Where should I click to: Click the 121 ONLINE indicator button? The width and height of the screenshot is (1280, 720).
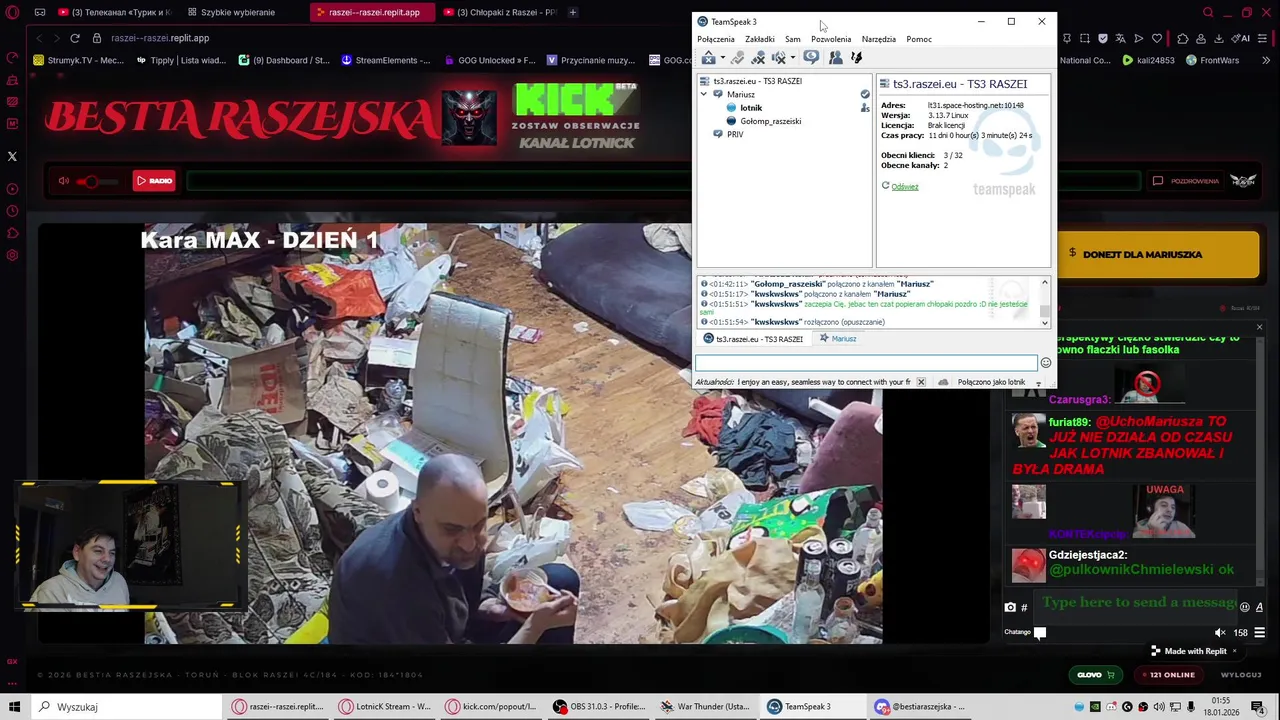(1170, 675)
